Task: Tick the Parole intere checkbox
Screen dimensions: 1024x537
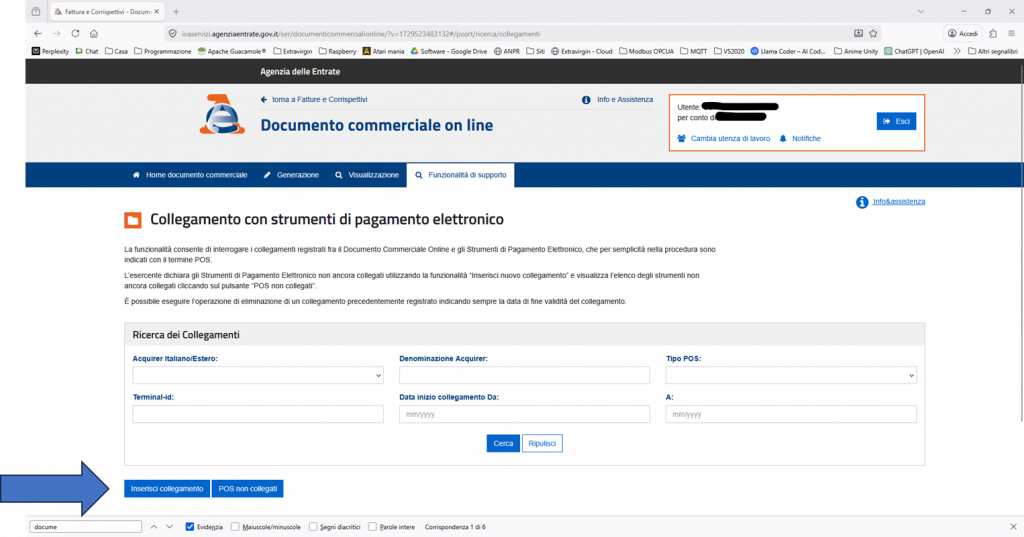Action: [x=373, y=526]
